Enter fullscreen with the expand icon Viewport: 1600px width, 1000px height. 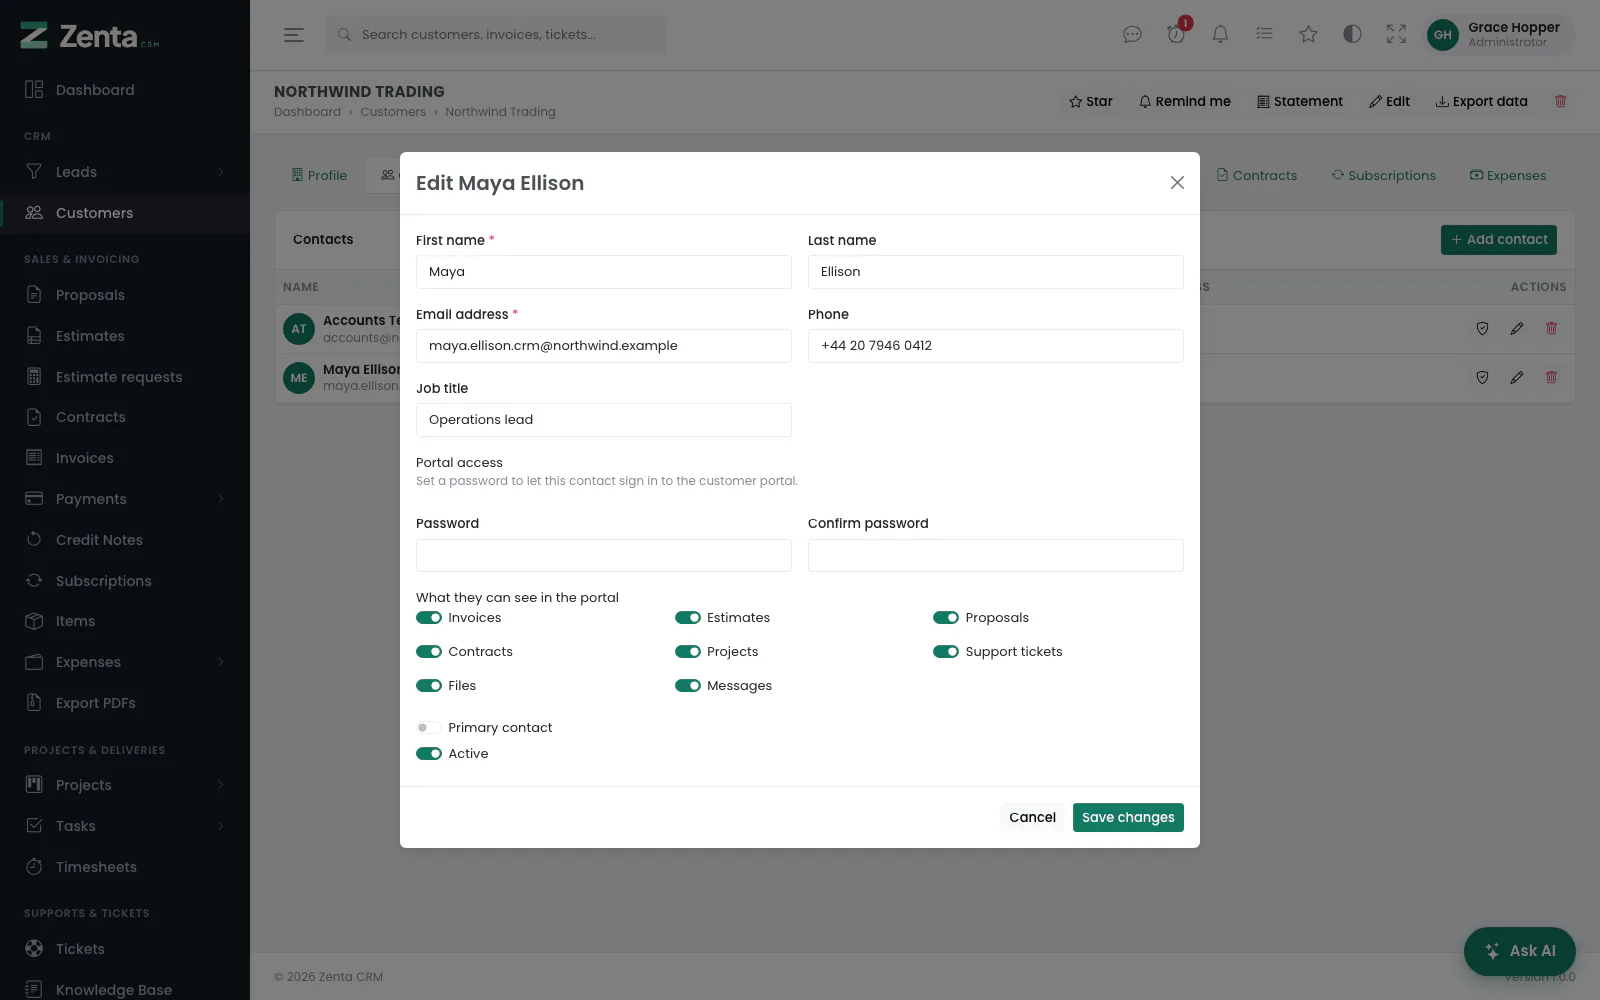pyautogui.click(x=1396, y=35)
